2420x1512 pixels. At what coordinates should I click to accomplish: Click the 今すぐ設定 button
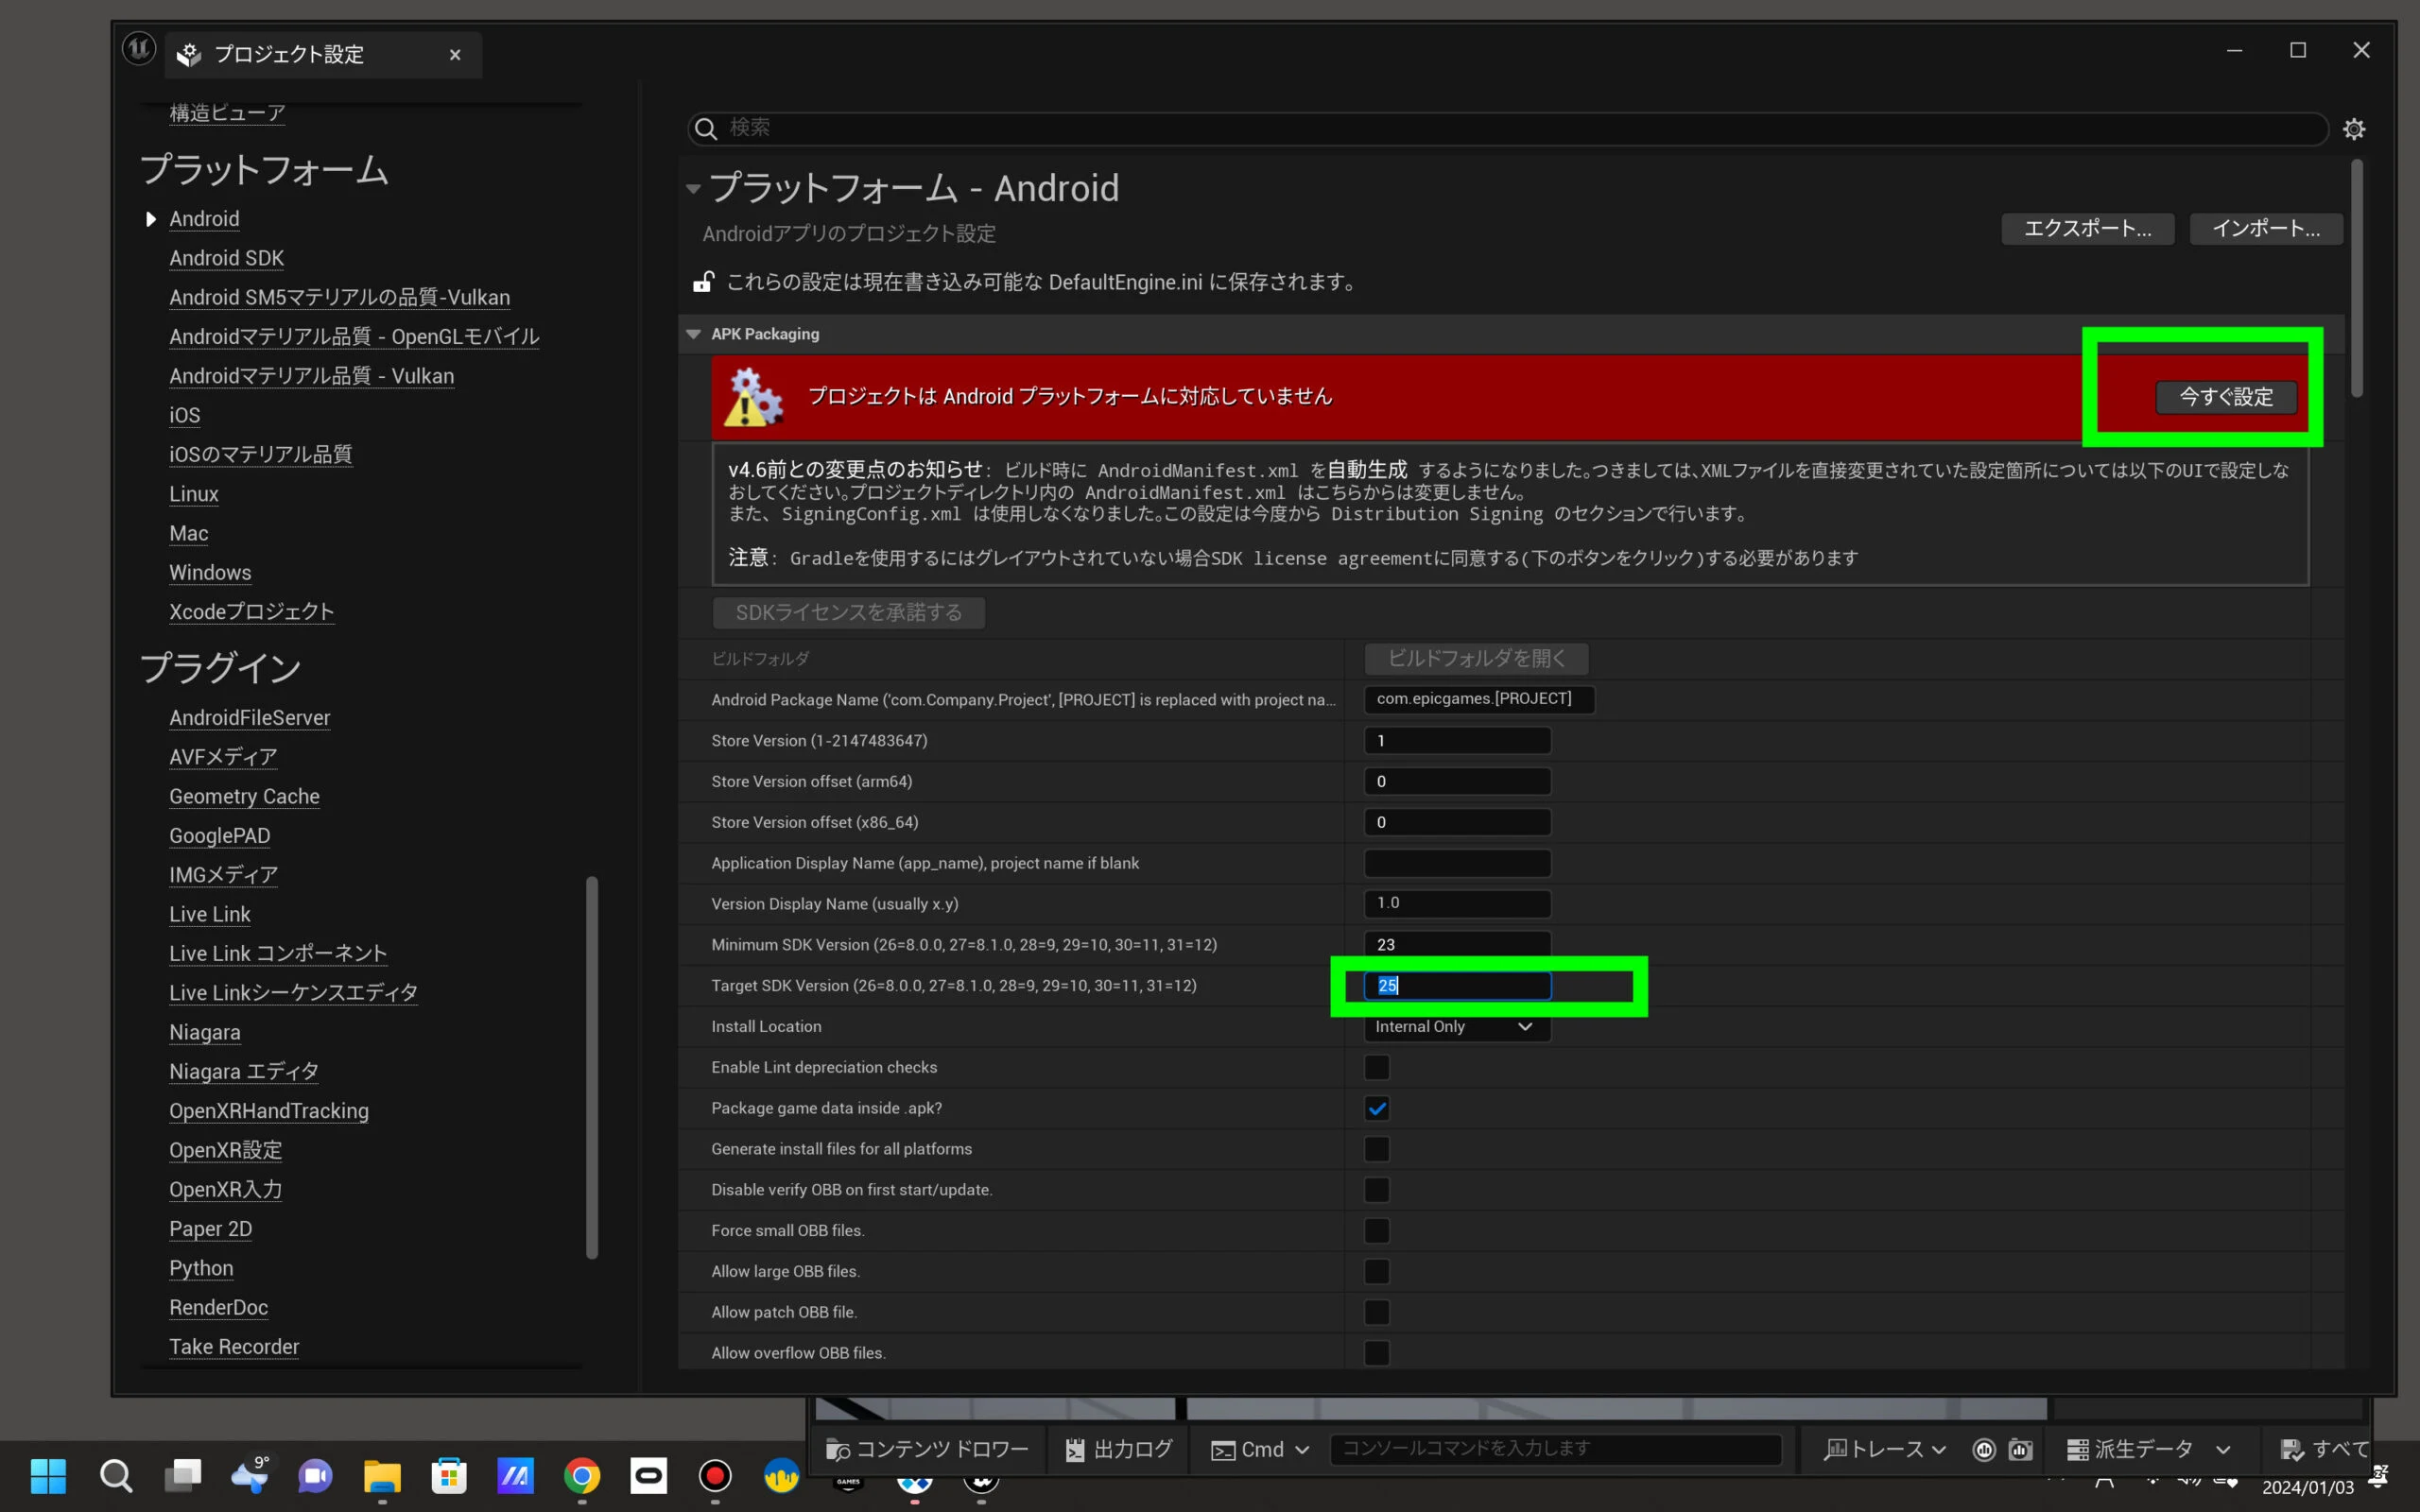tap(2225, 397)
